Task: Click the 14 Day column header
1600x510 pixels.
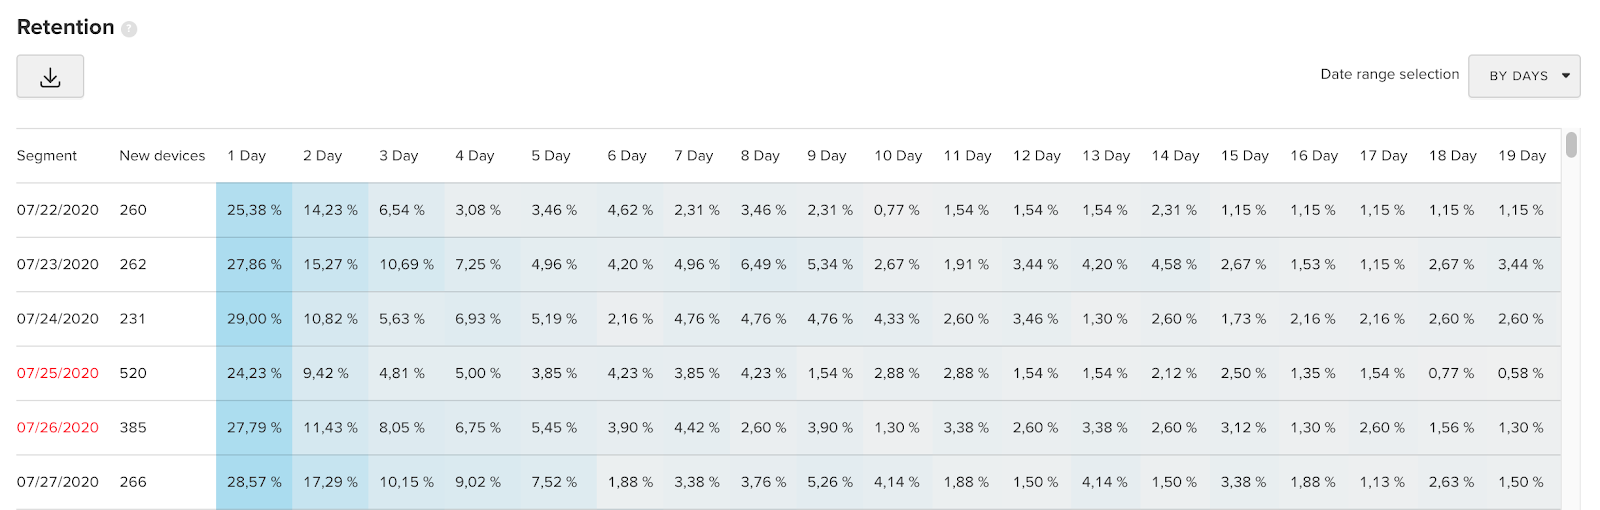Action: 1175,156
